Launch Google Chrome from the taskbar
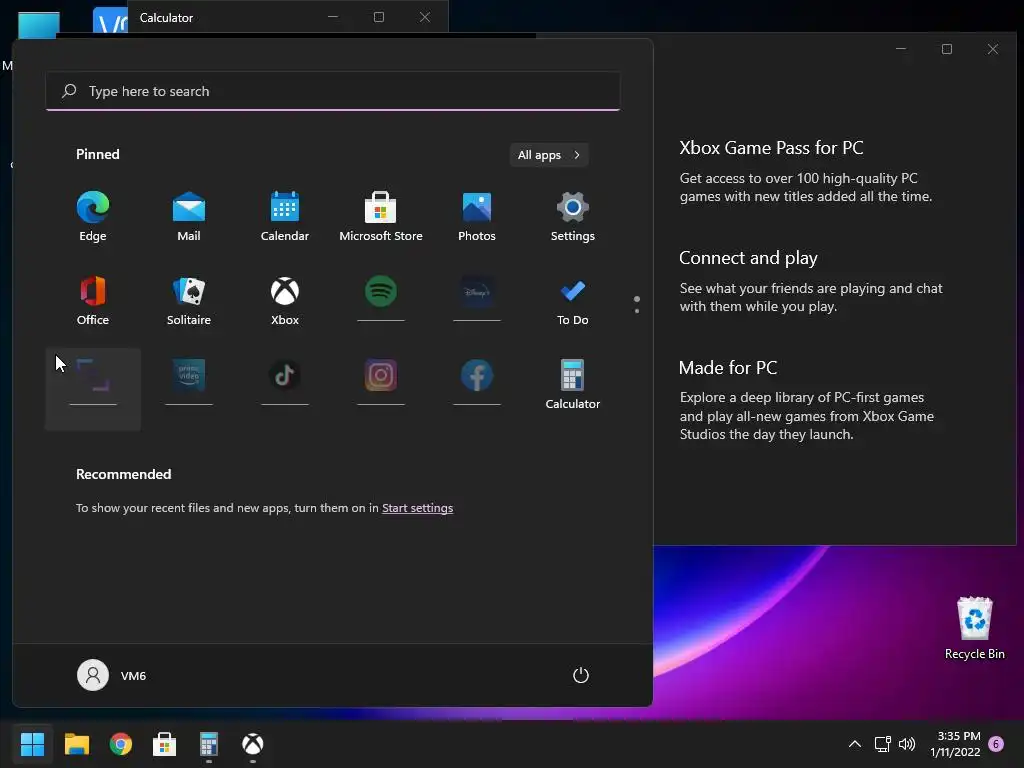This screenshot has height=768, width=1024. click(x=121, y=744)
